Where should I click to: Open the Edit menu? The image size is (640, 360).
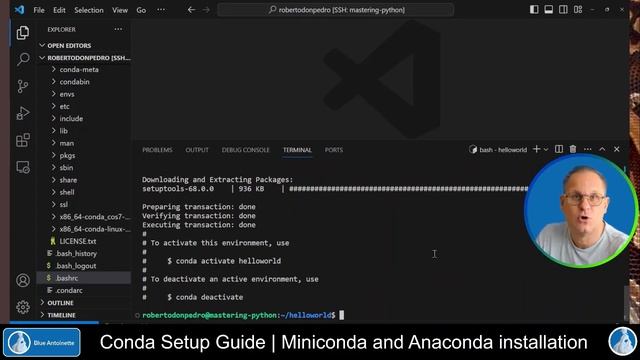(x=59, y=10)
